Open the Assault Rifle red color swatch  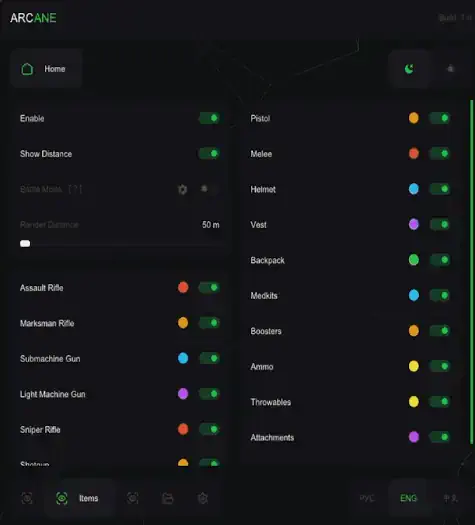tap(183, 287)
